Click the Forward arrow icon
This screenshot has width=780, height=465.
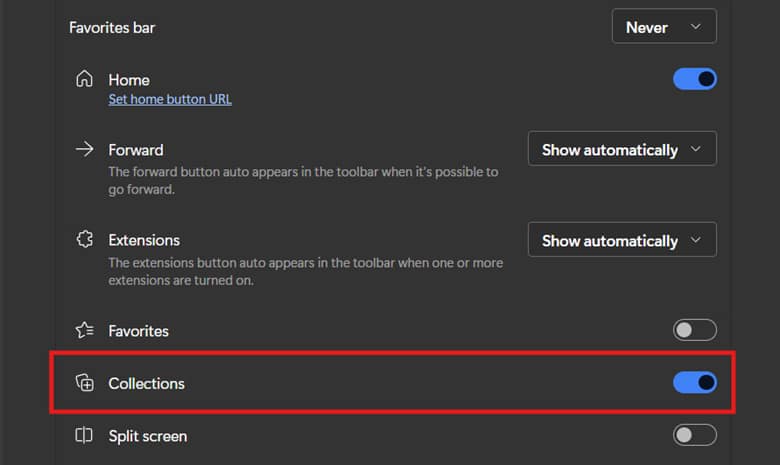(x=84, y=149)
